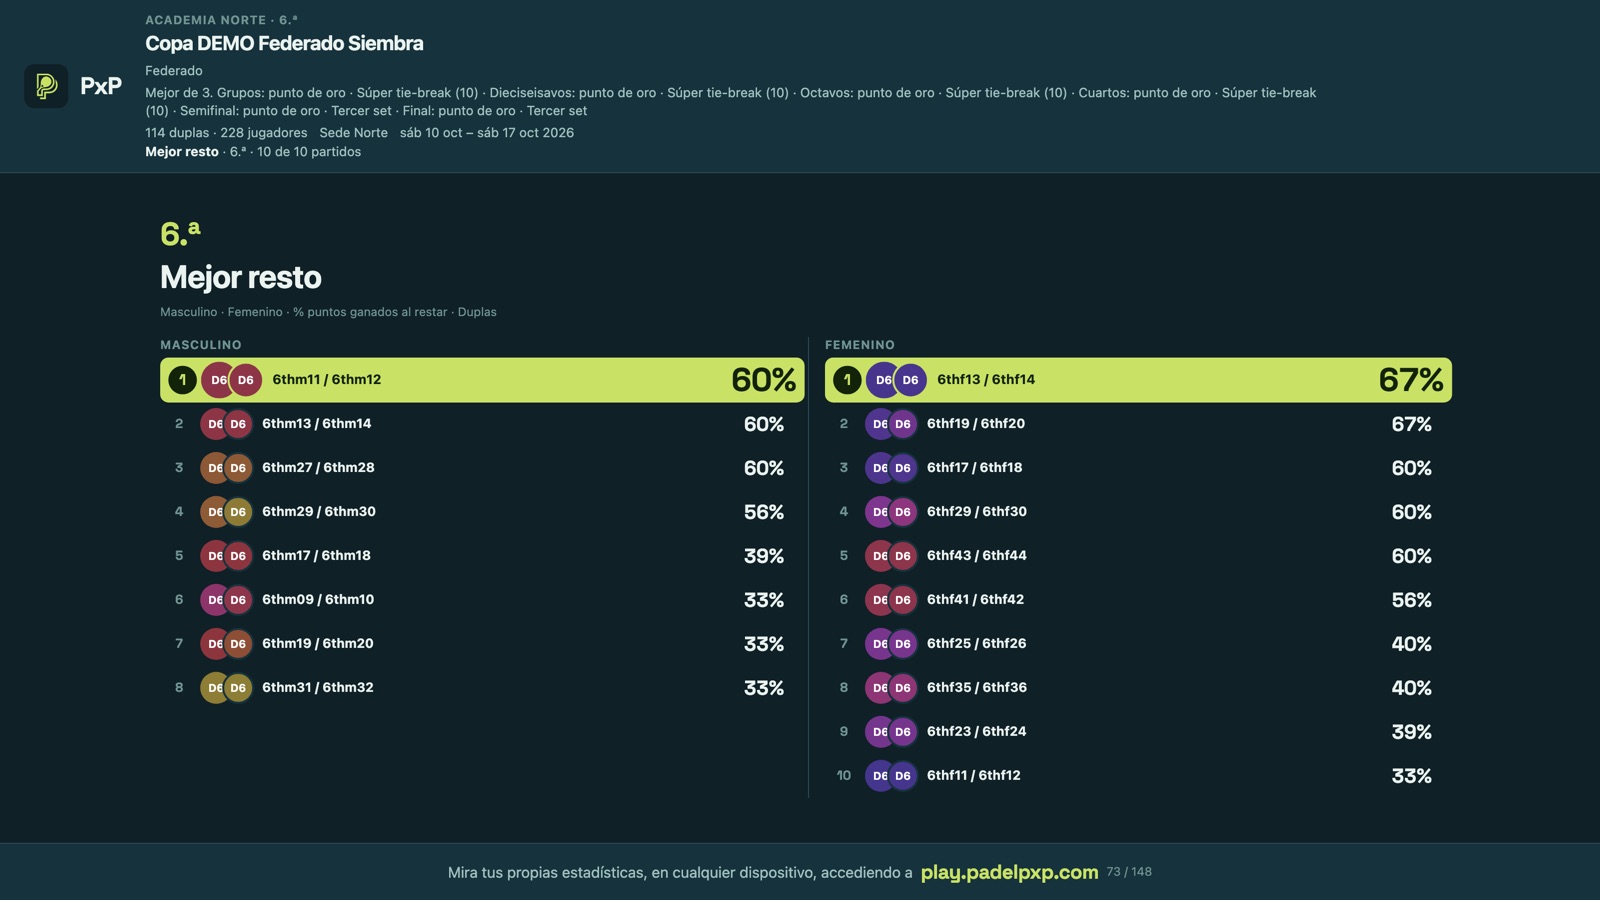Click the Copa DEMO Federado Siembra title

[x=284, y=43]
